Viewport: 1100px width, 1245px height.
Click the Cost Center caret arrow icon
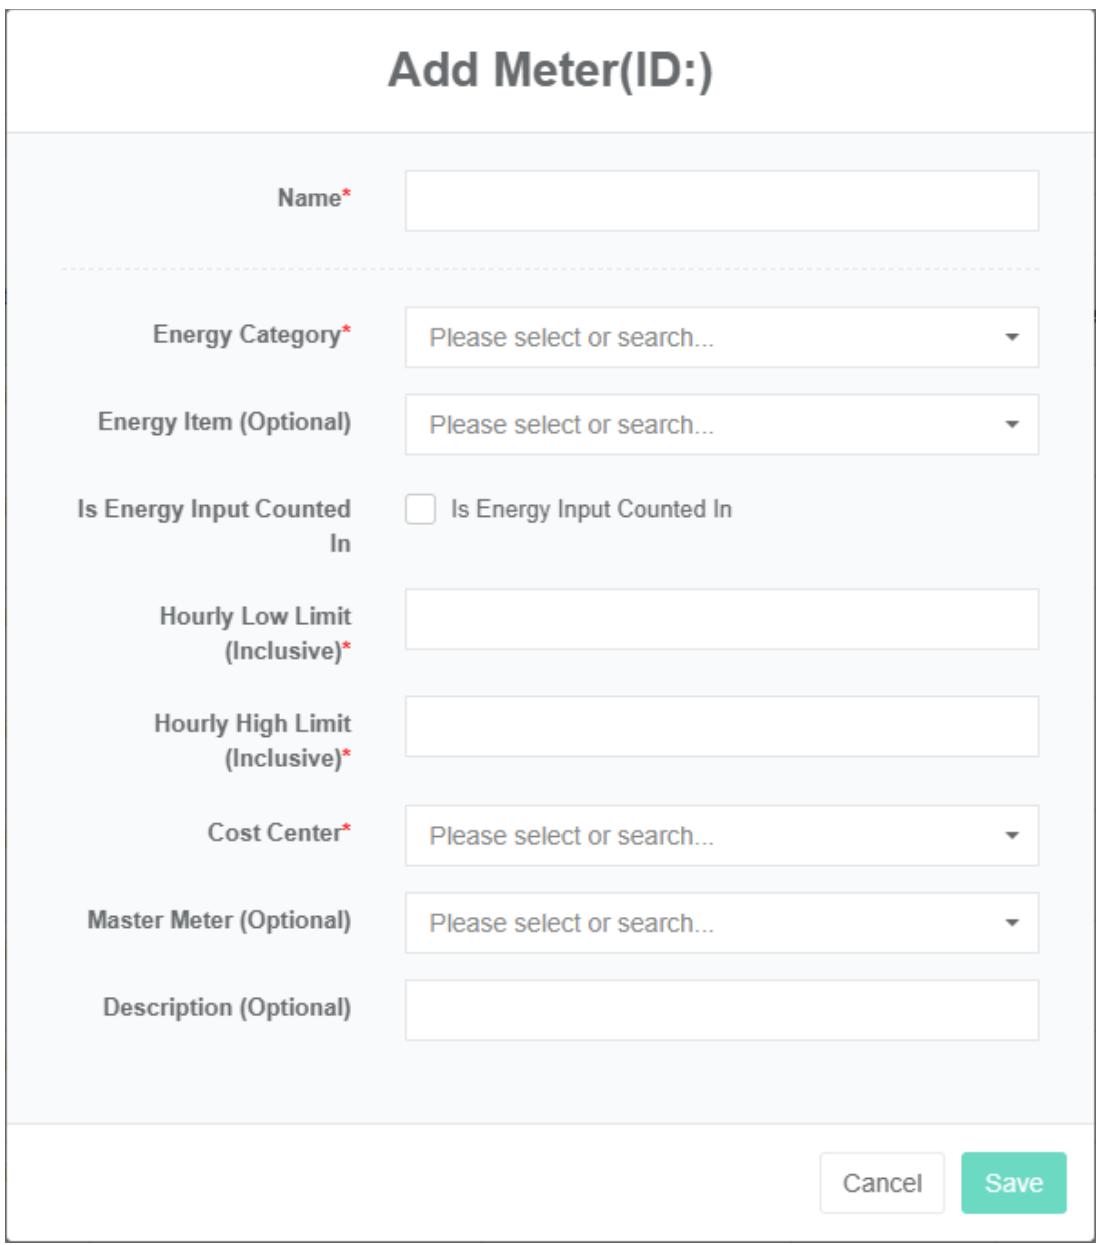coord(1012,836)
